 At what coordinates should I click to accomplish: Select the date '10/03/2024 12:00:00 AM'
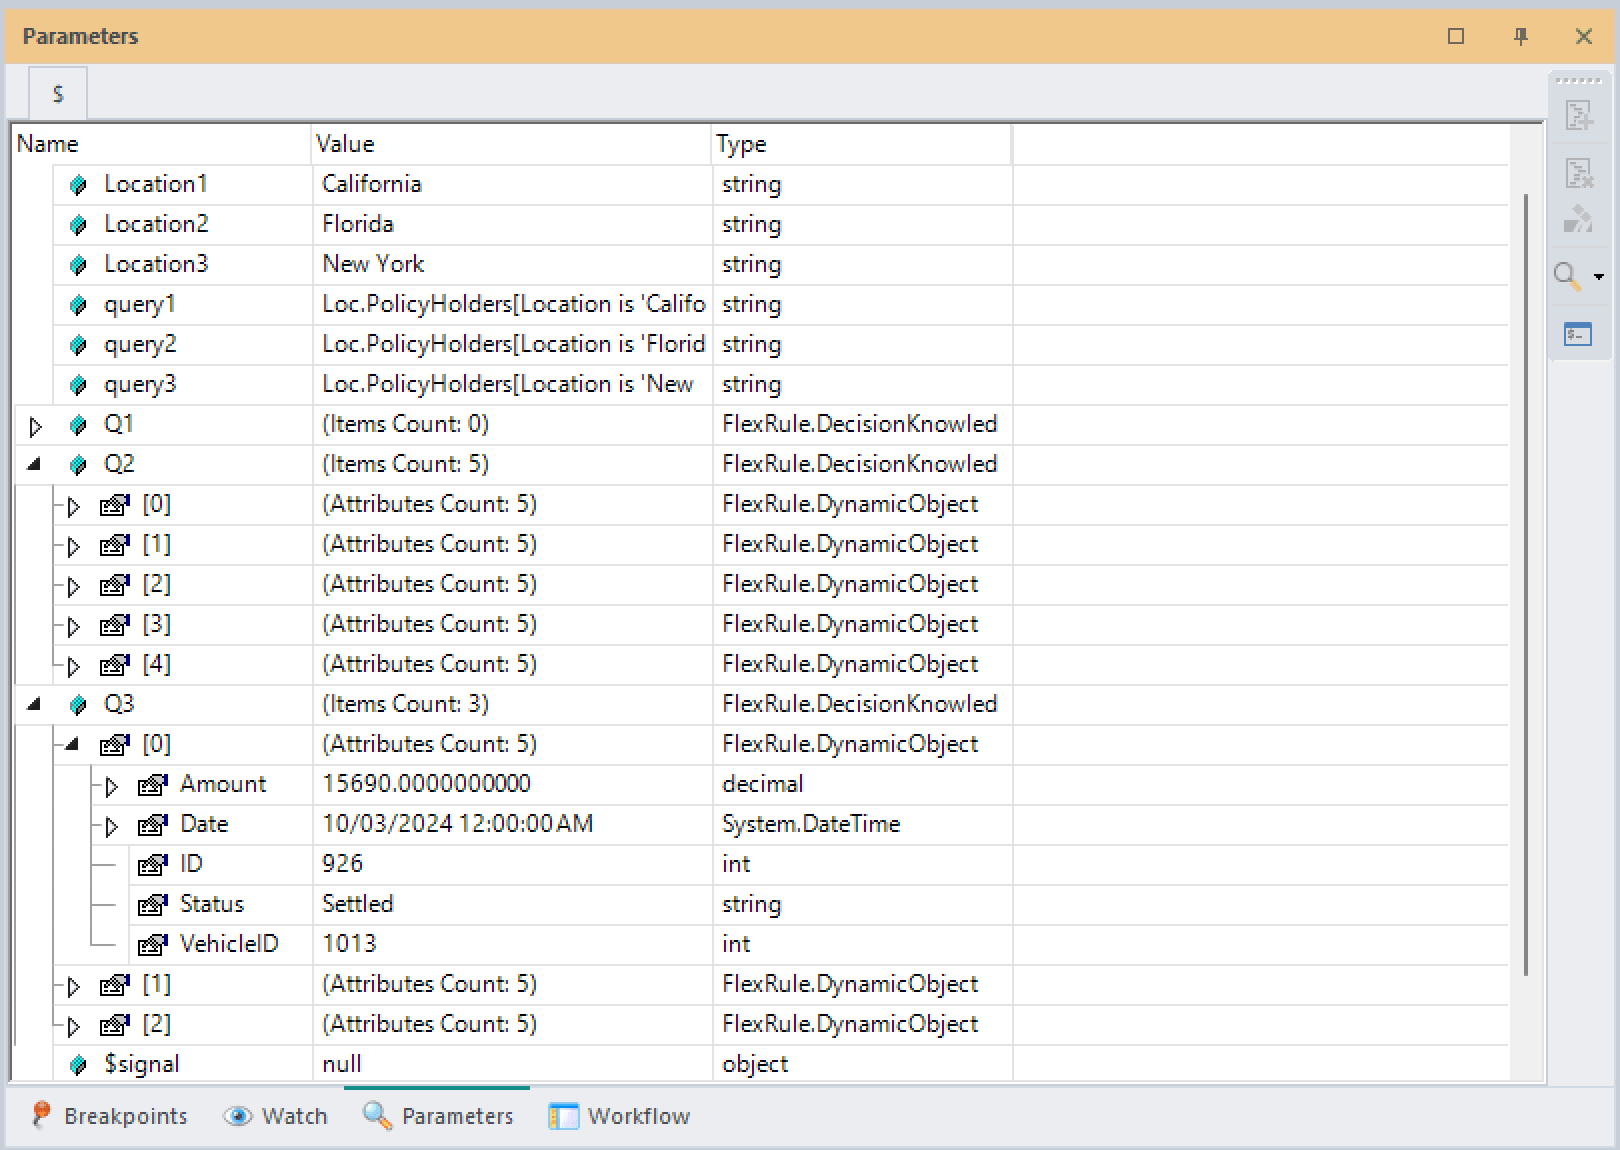click(457, 824)
